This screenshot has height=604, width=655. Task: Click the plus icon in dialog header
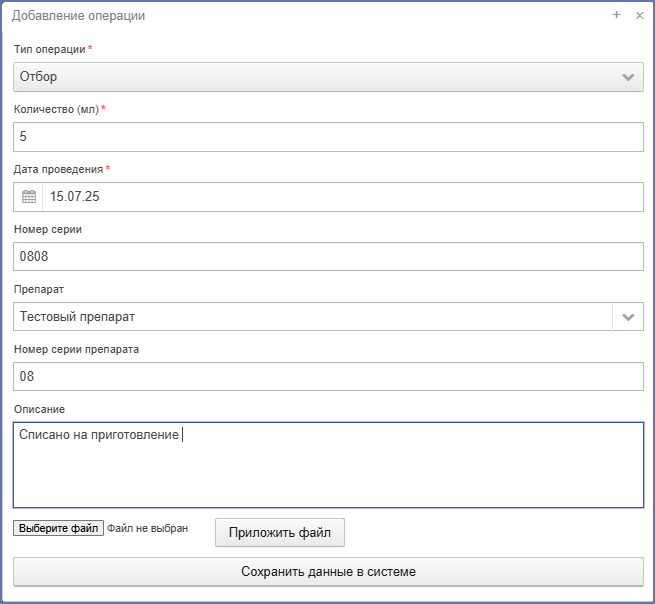[616, 15]
